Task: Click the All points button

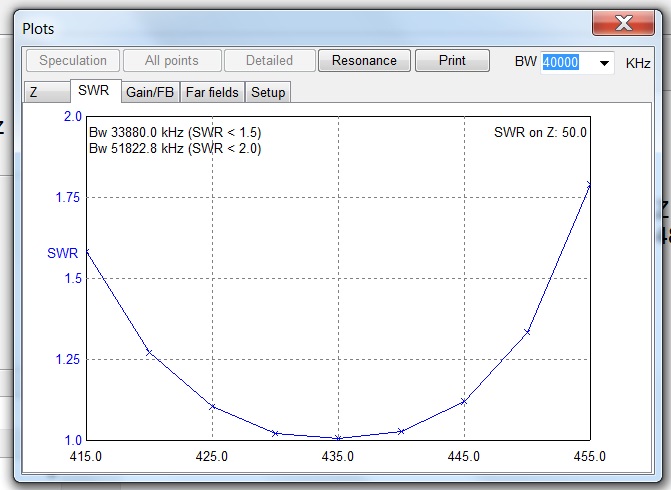Action: pyautogui.click(x=171, y=60)
